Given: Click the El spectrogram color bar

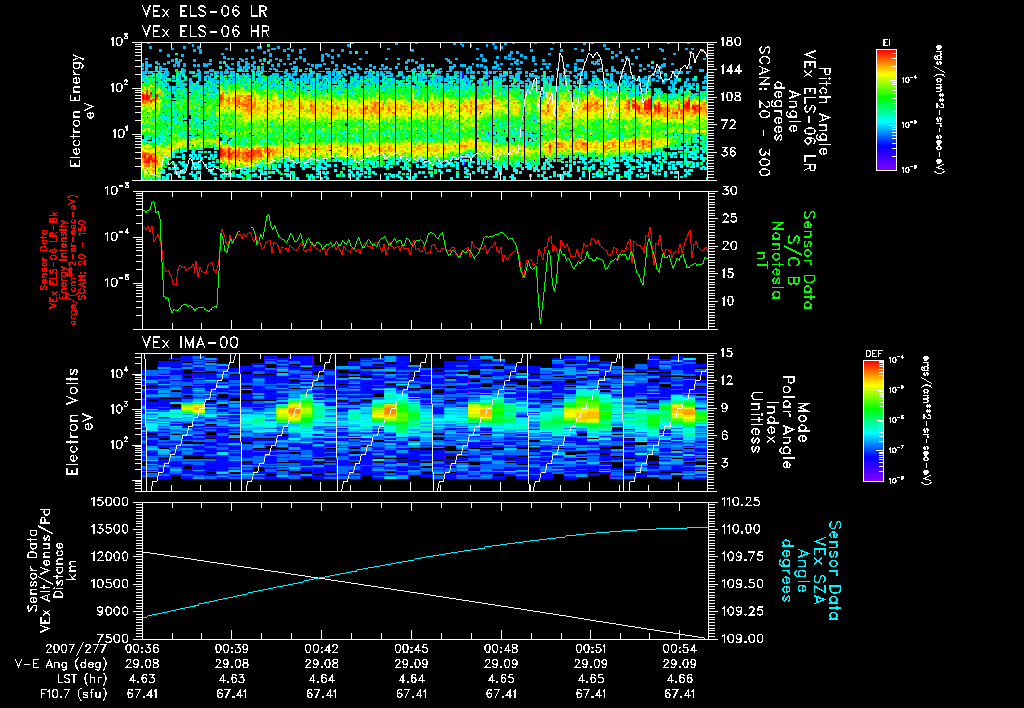Looking at the screenshot, I should tap(886, 109).
